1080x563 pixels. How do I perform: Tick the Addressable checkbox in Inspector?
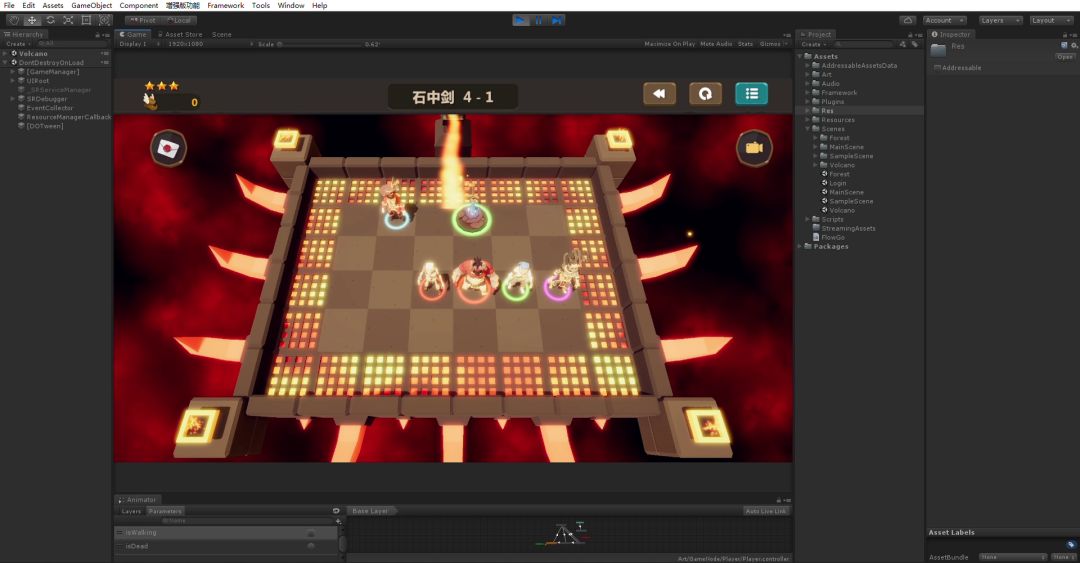pos(937,68)
